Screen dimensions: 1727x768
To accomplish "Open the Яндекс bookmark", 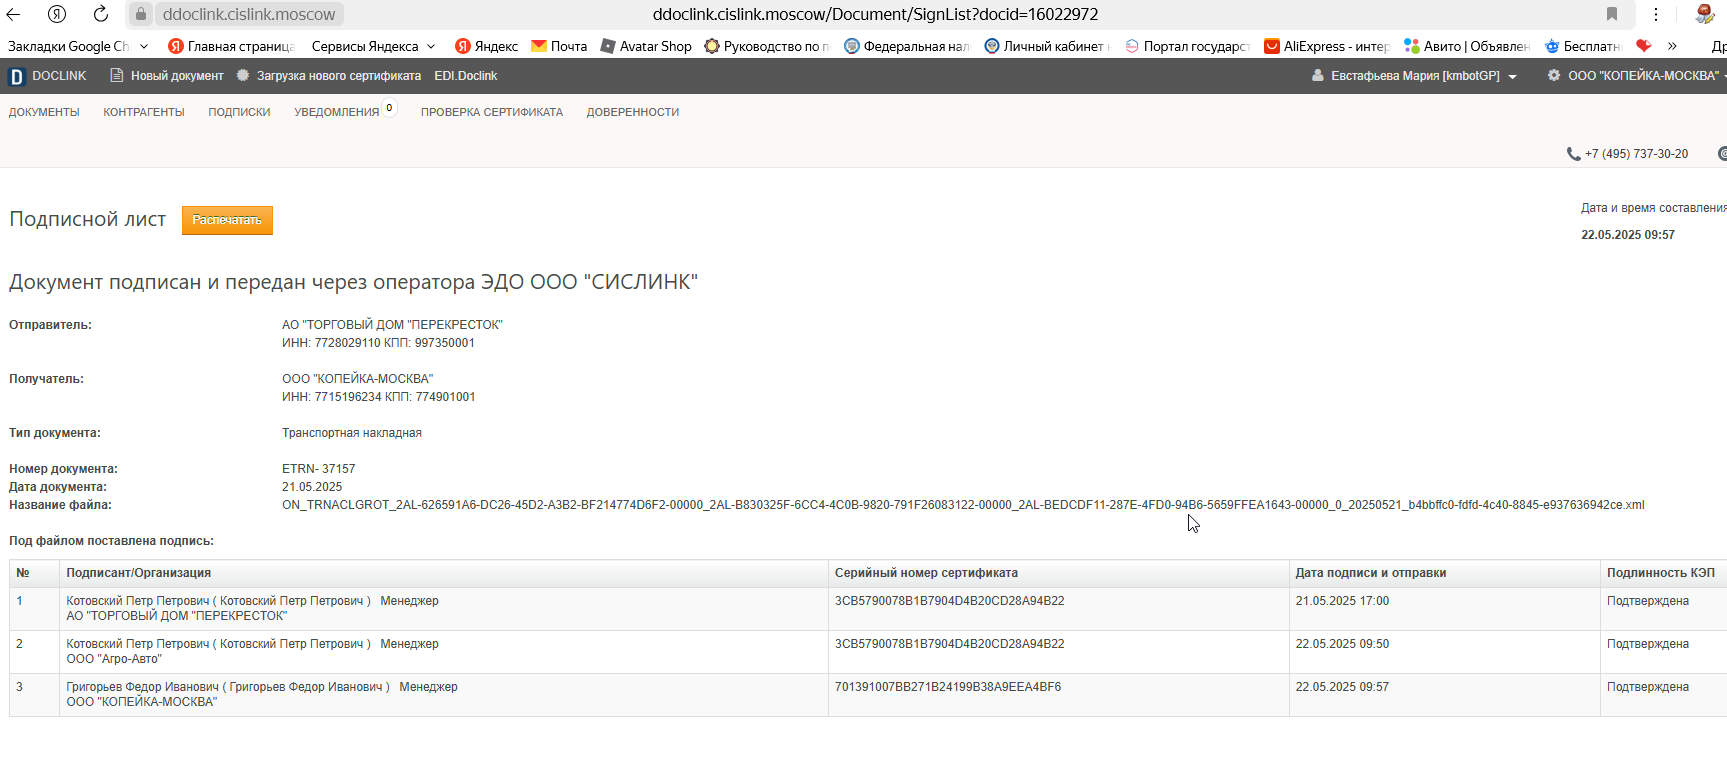I will tap(486, 46).
